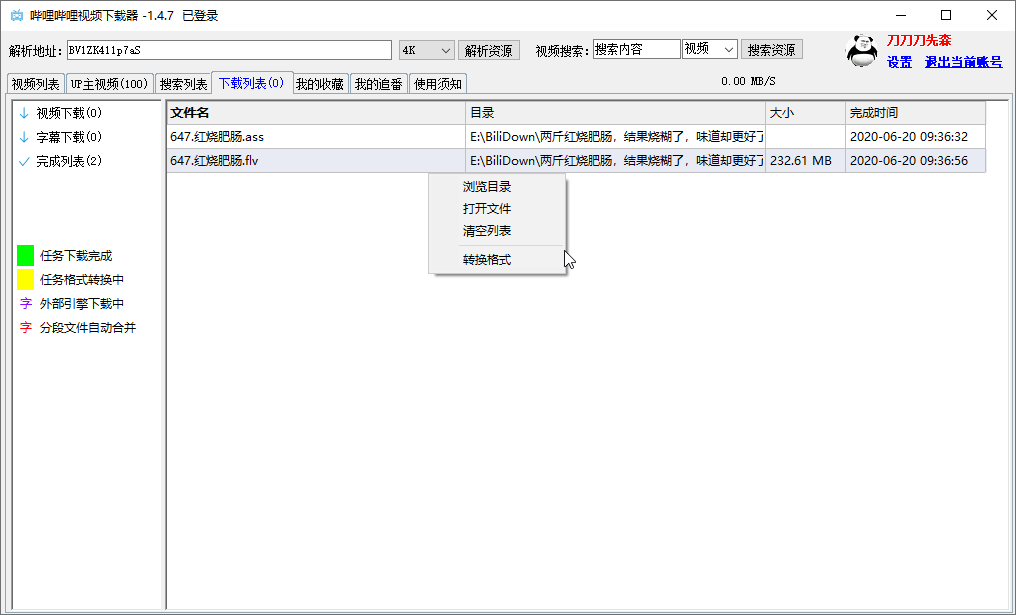Click the red 字 segment merge icon
Screen dimensions: 1016x615
(25, 327)
